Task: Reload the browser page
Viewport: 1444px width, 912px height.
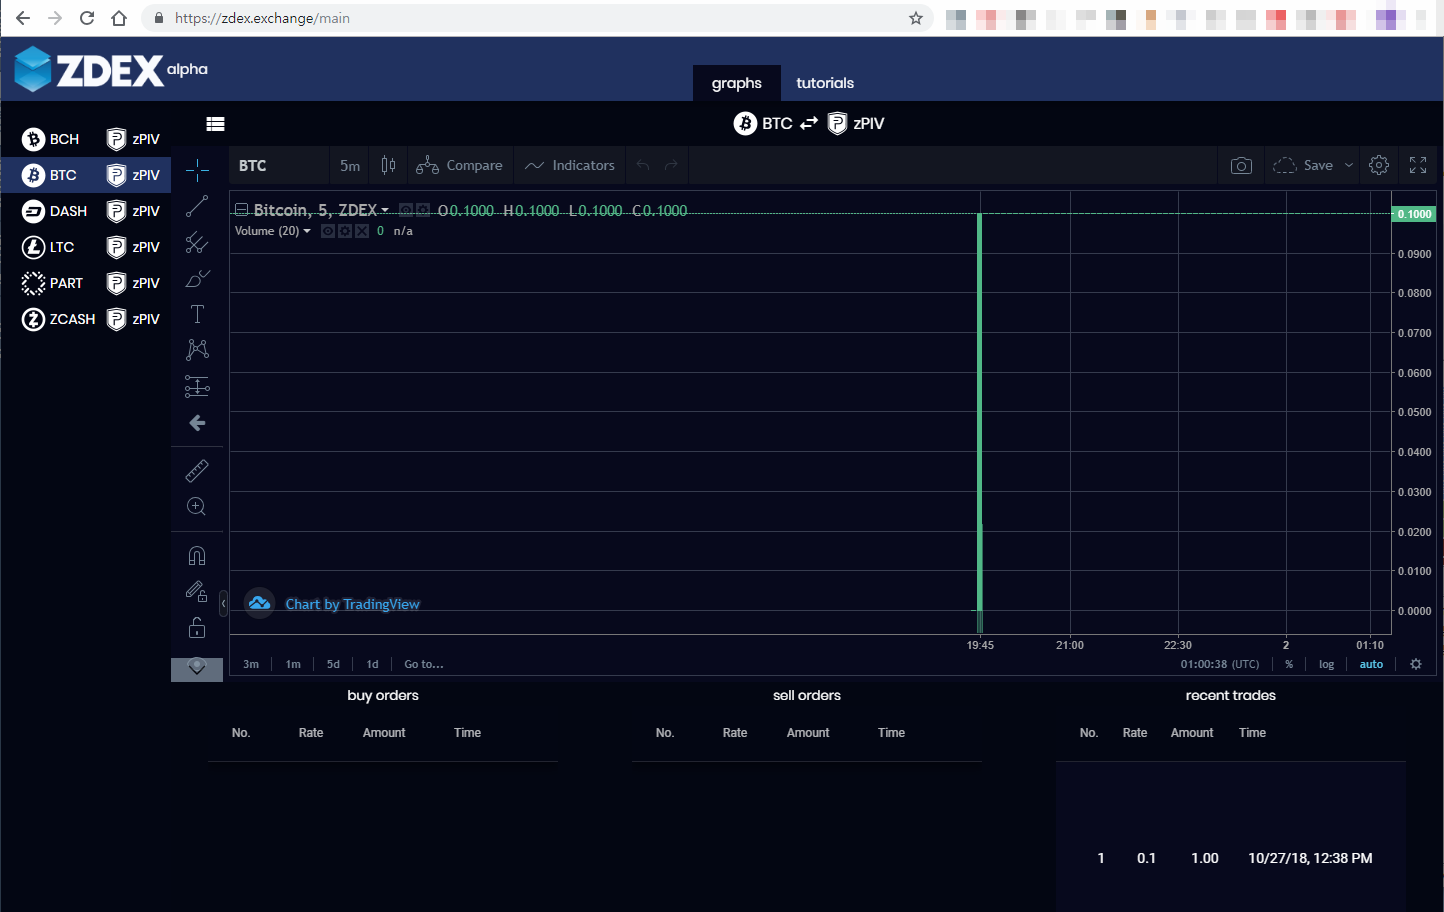Action: [x=87, y=18]
